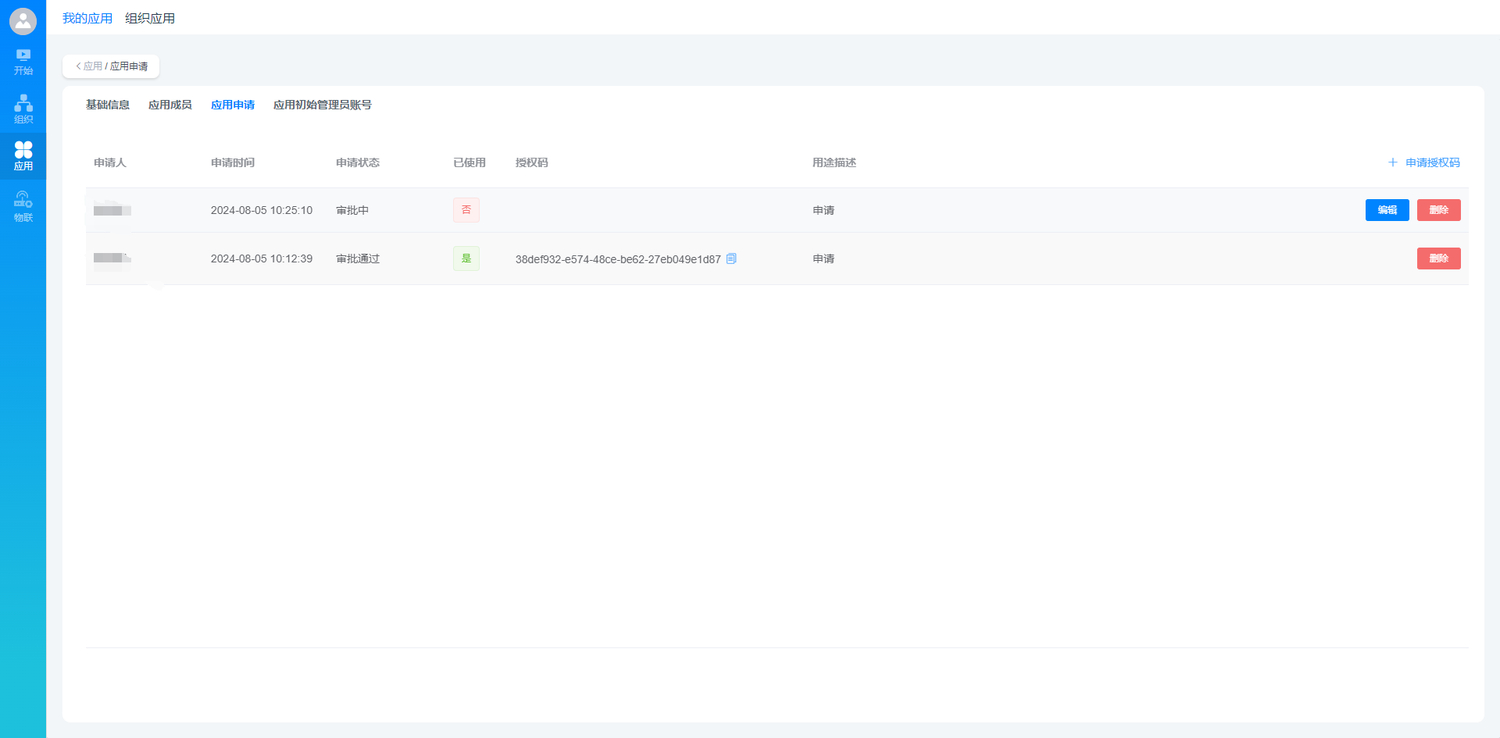This screenshot has height=738, width=1500.
Task: Select the 应用 sidebar icon
Action: [x=23, y=156]
